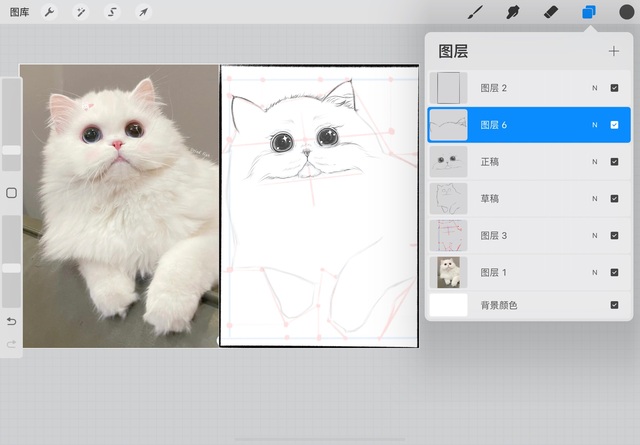Screen dimensions: 640x445
Task: Open blend mode N for 图层 3
Action: pyautogui.click(x=594, y=236)
